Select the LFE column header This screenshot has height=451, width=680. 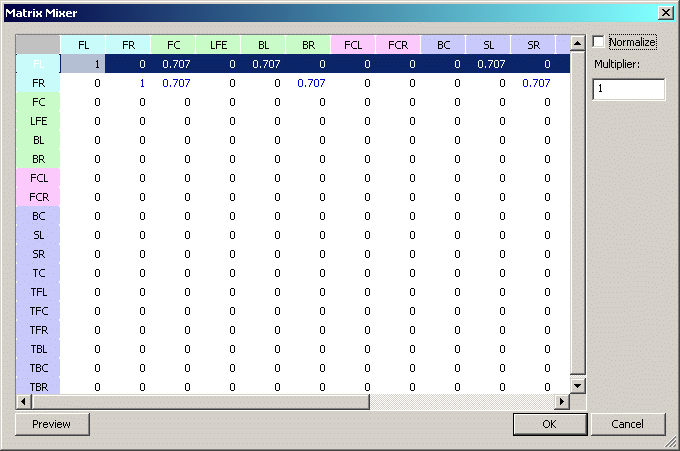coord(218,45)
